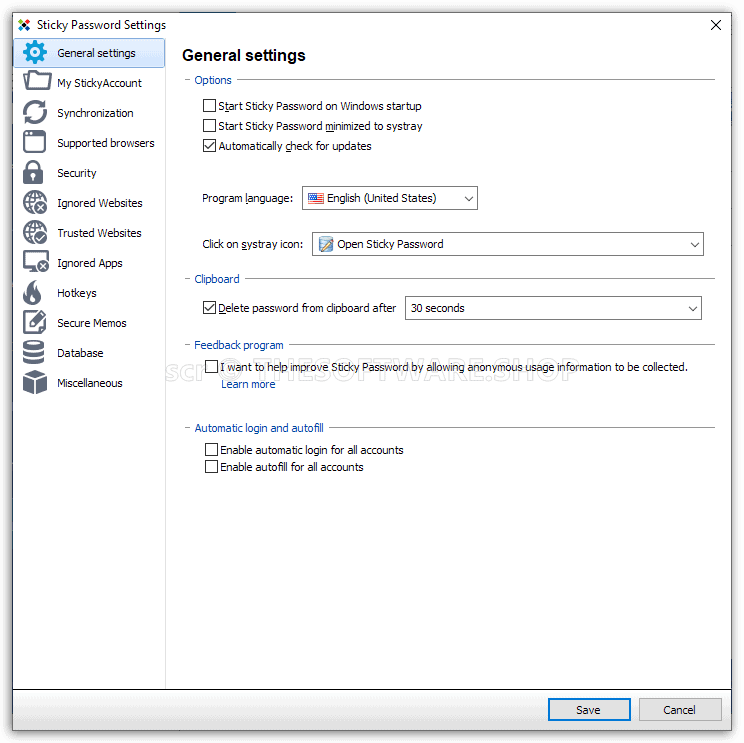Viewport: 744px width, 743px height.
Task: Uncheck Delete password from clipboard after
Action: coord(209,307)
